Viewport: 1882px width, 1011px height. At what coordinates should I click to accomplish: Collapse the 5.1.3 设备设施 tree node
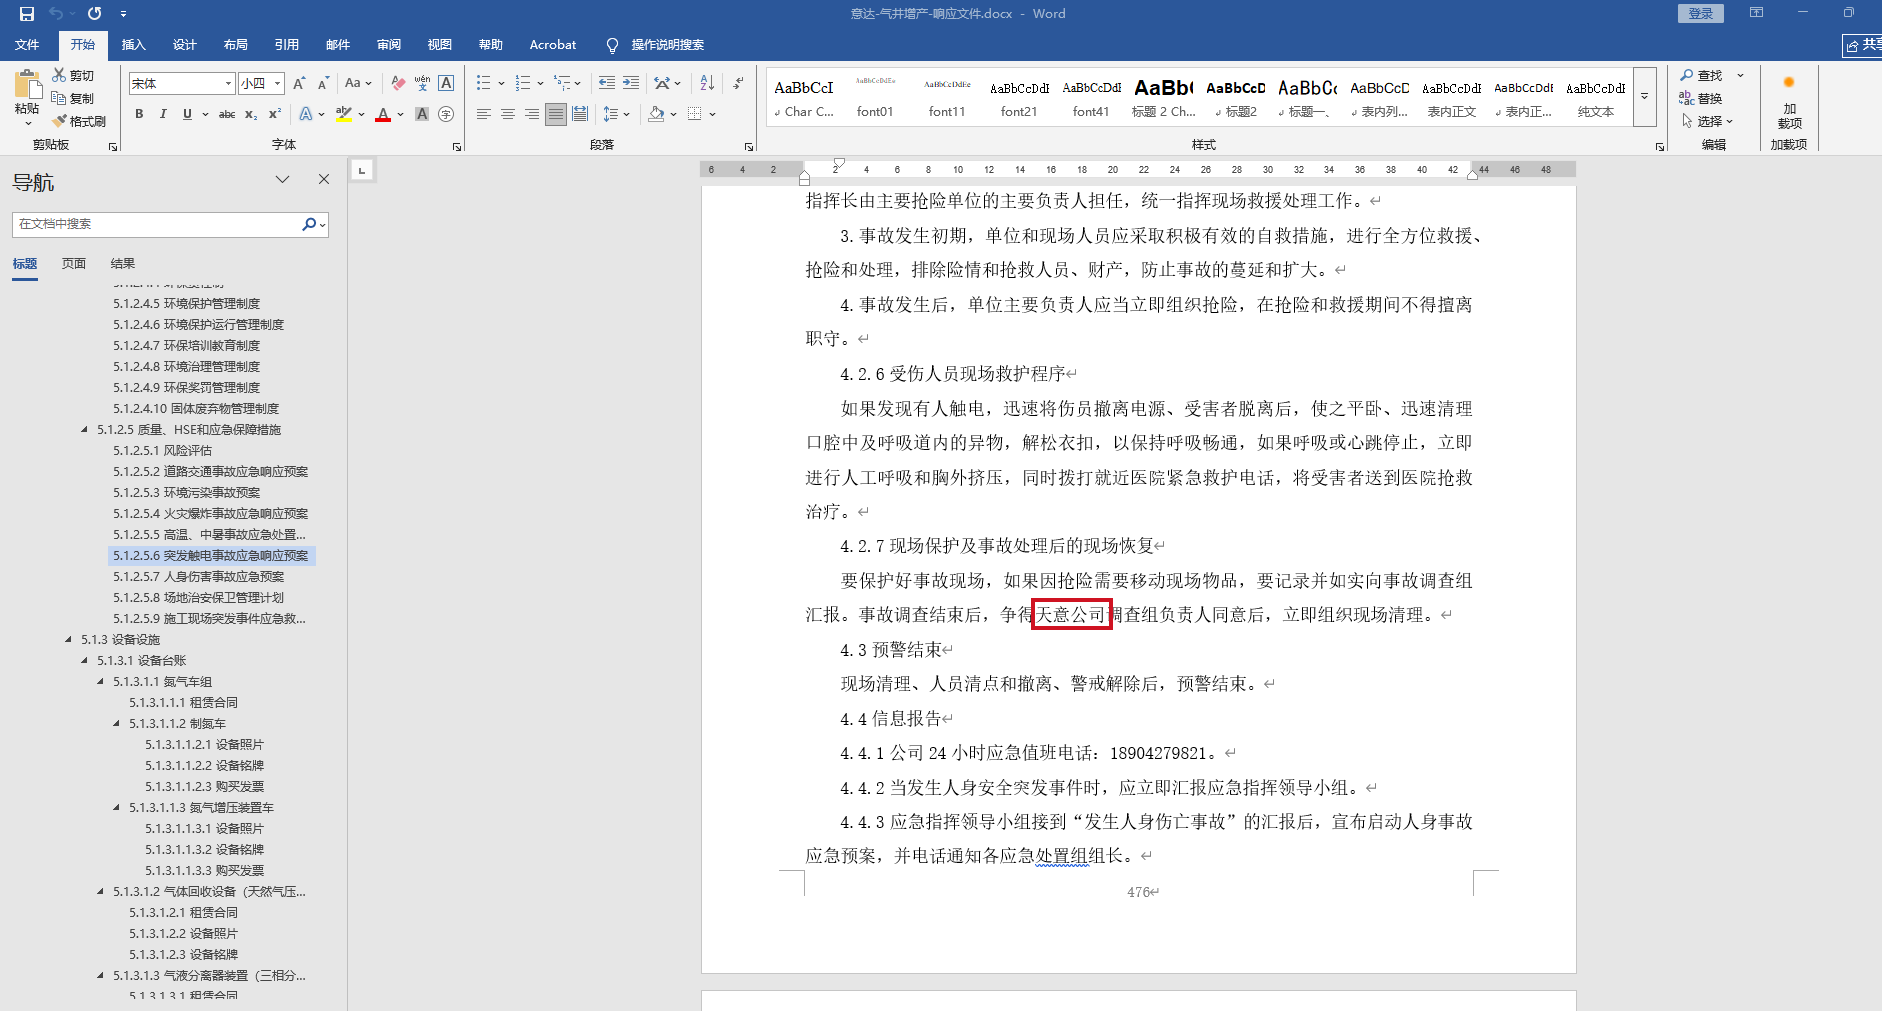pos(68,640)
